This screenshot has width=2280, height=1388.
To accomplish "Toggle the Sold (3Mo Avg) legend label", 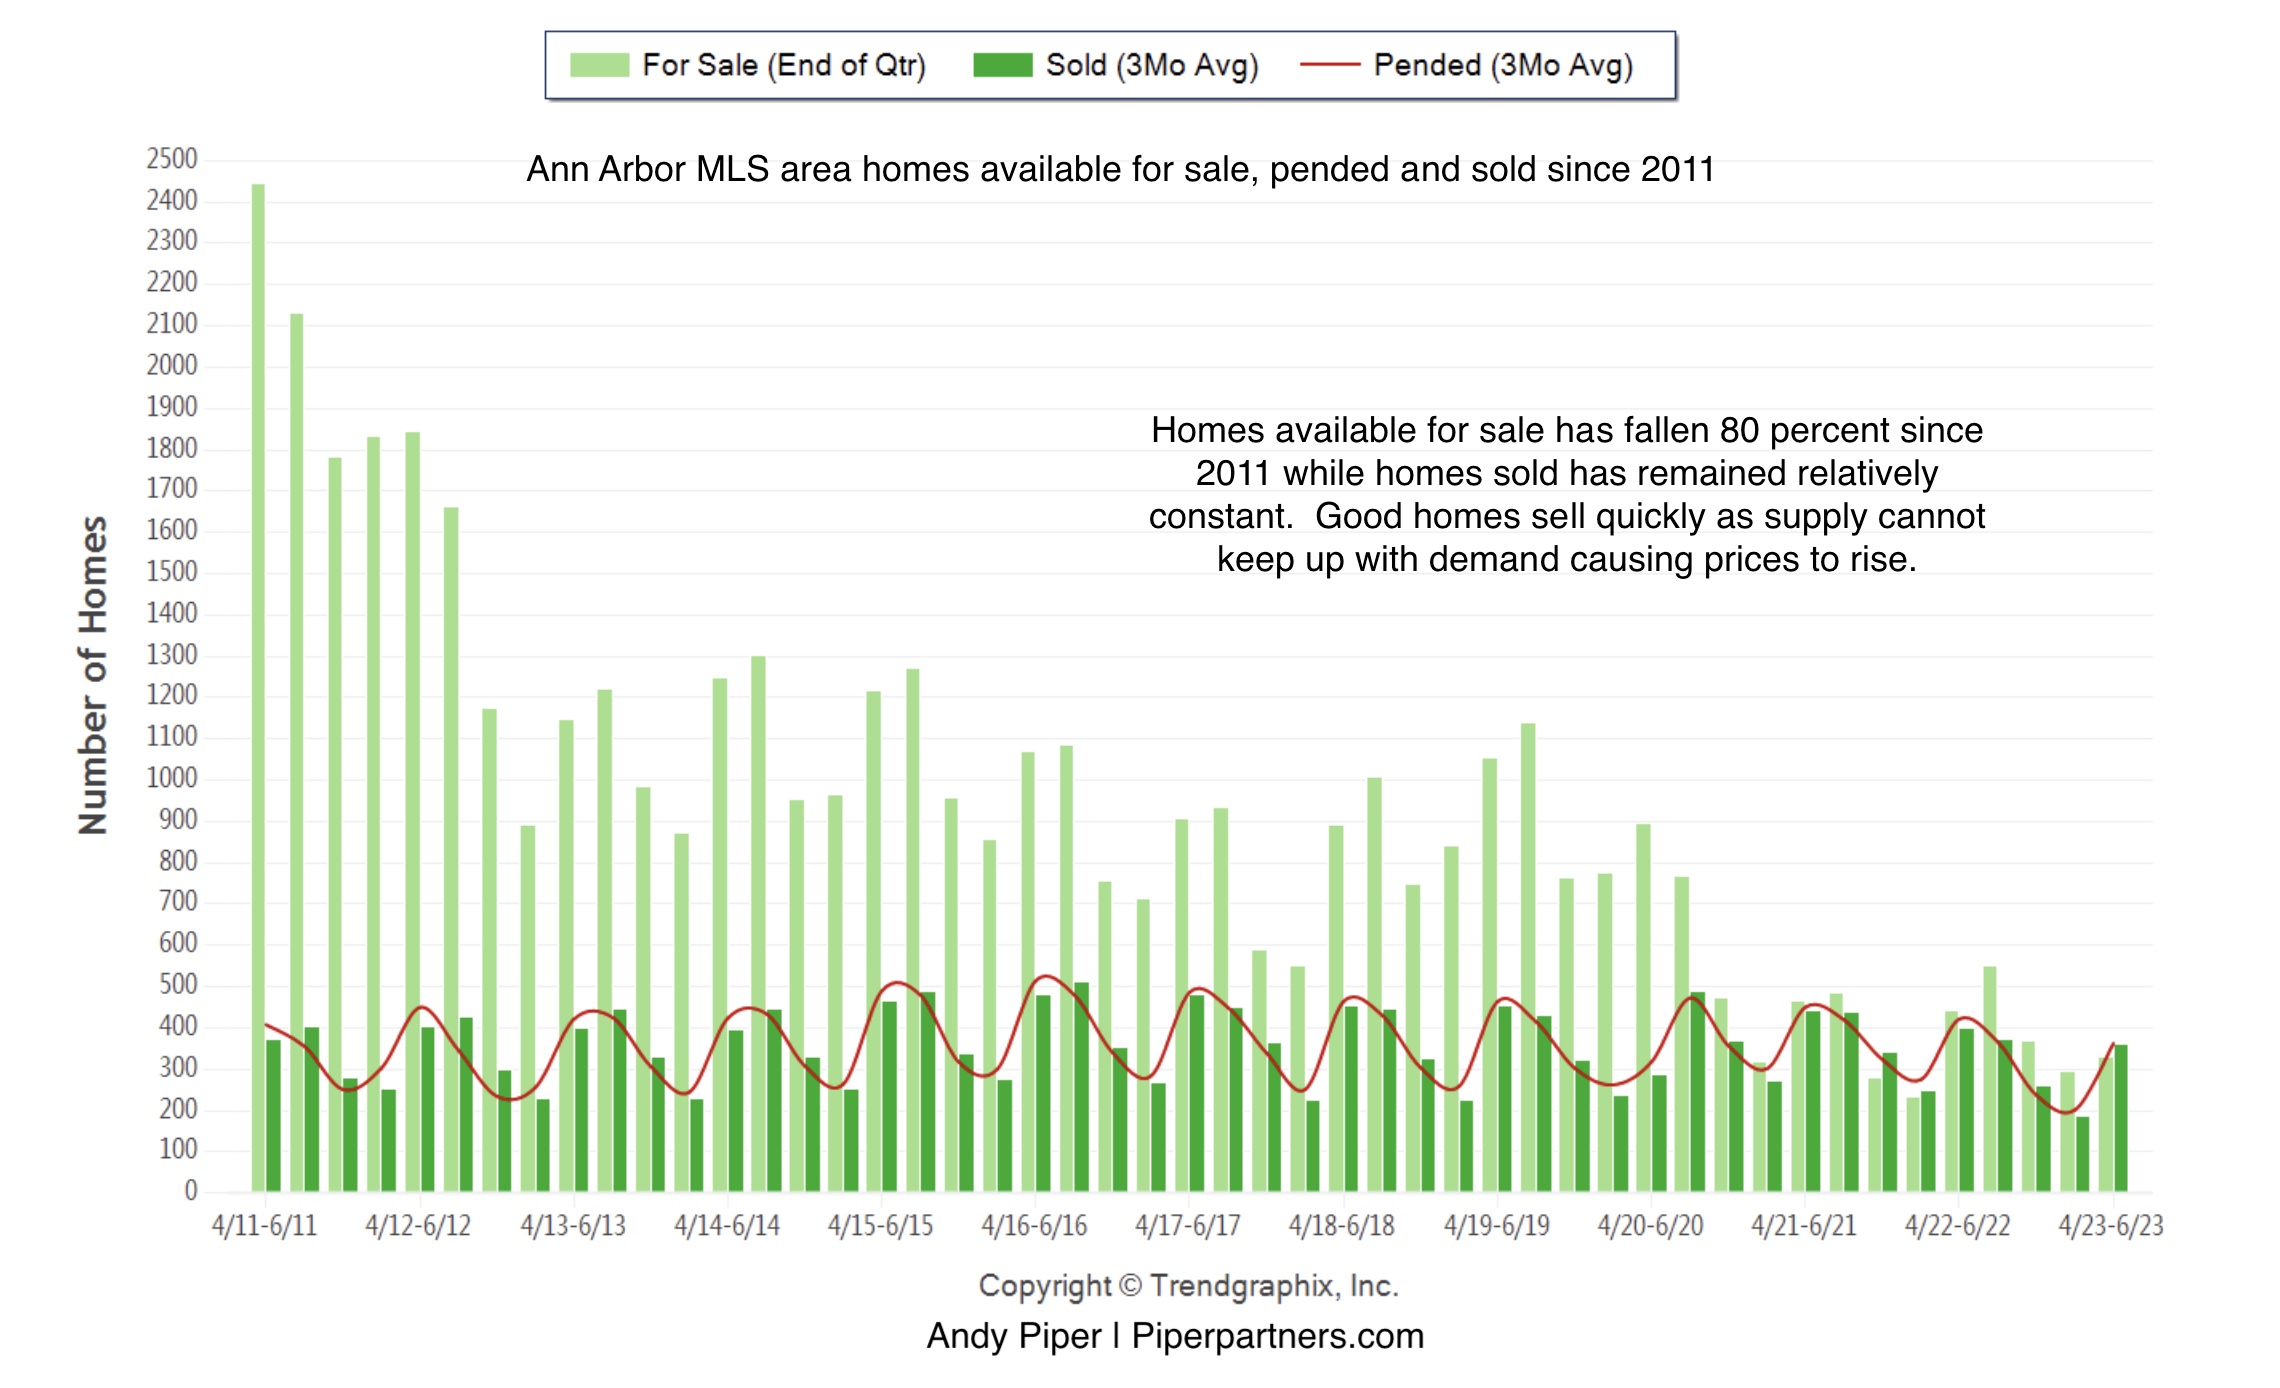I will point(1151,65).
